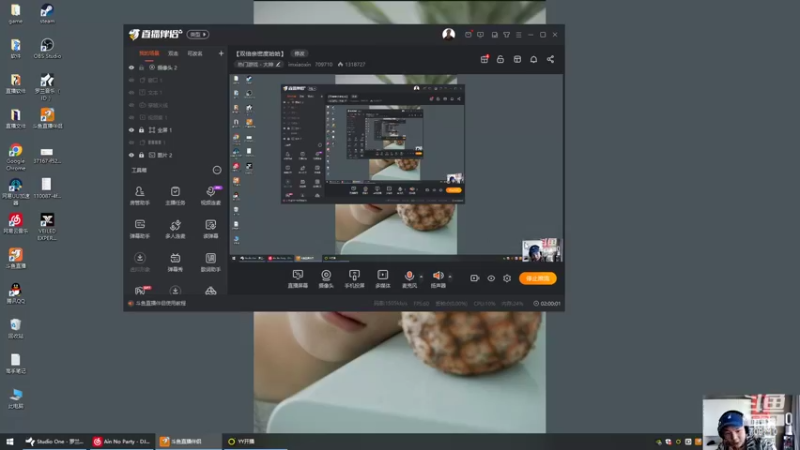The height and width of the screenshot is (450, 800).
Task: Click the eye preview icon beside the settings gear
Action: point(491,278)
